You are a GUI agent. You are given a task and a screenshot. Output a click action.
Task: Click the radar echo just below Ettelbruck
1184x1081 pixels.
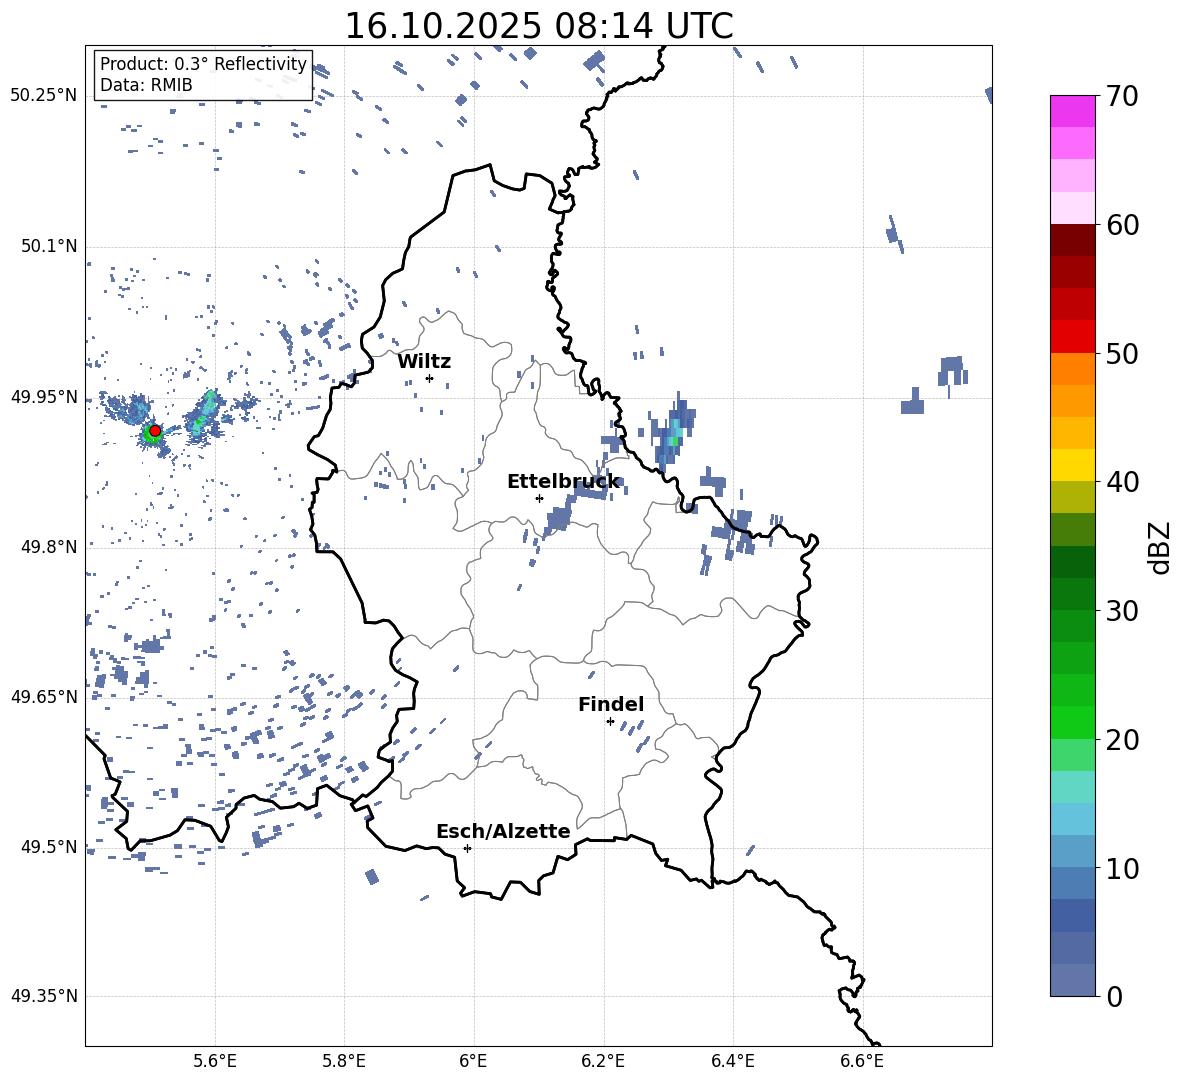pos(559,519)
